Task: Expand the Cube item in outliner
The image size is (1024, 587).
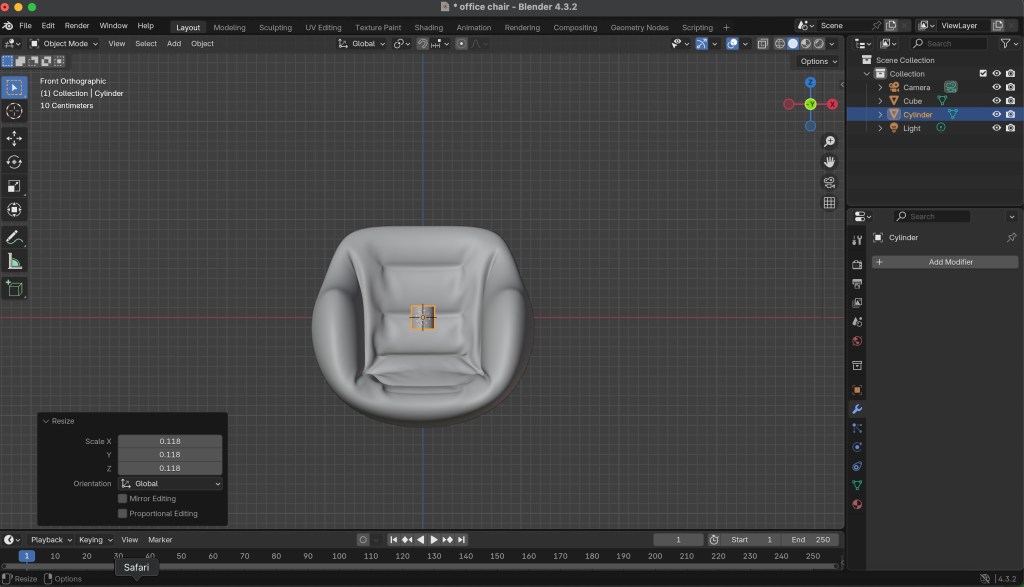Action: pos(880,101)
